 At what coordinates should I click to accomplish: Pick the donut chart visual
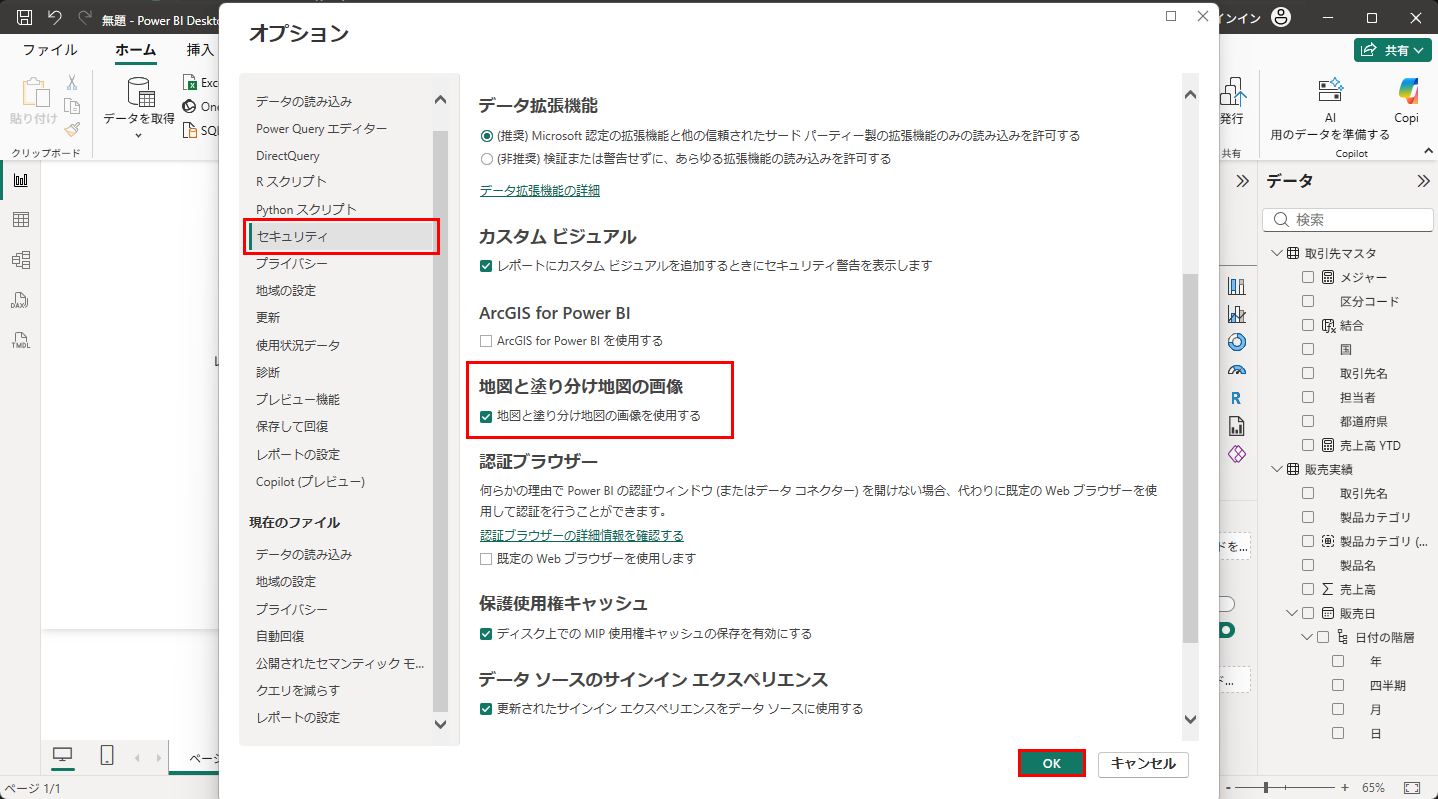1237,342
